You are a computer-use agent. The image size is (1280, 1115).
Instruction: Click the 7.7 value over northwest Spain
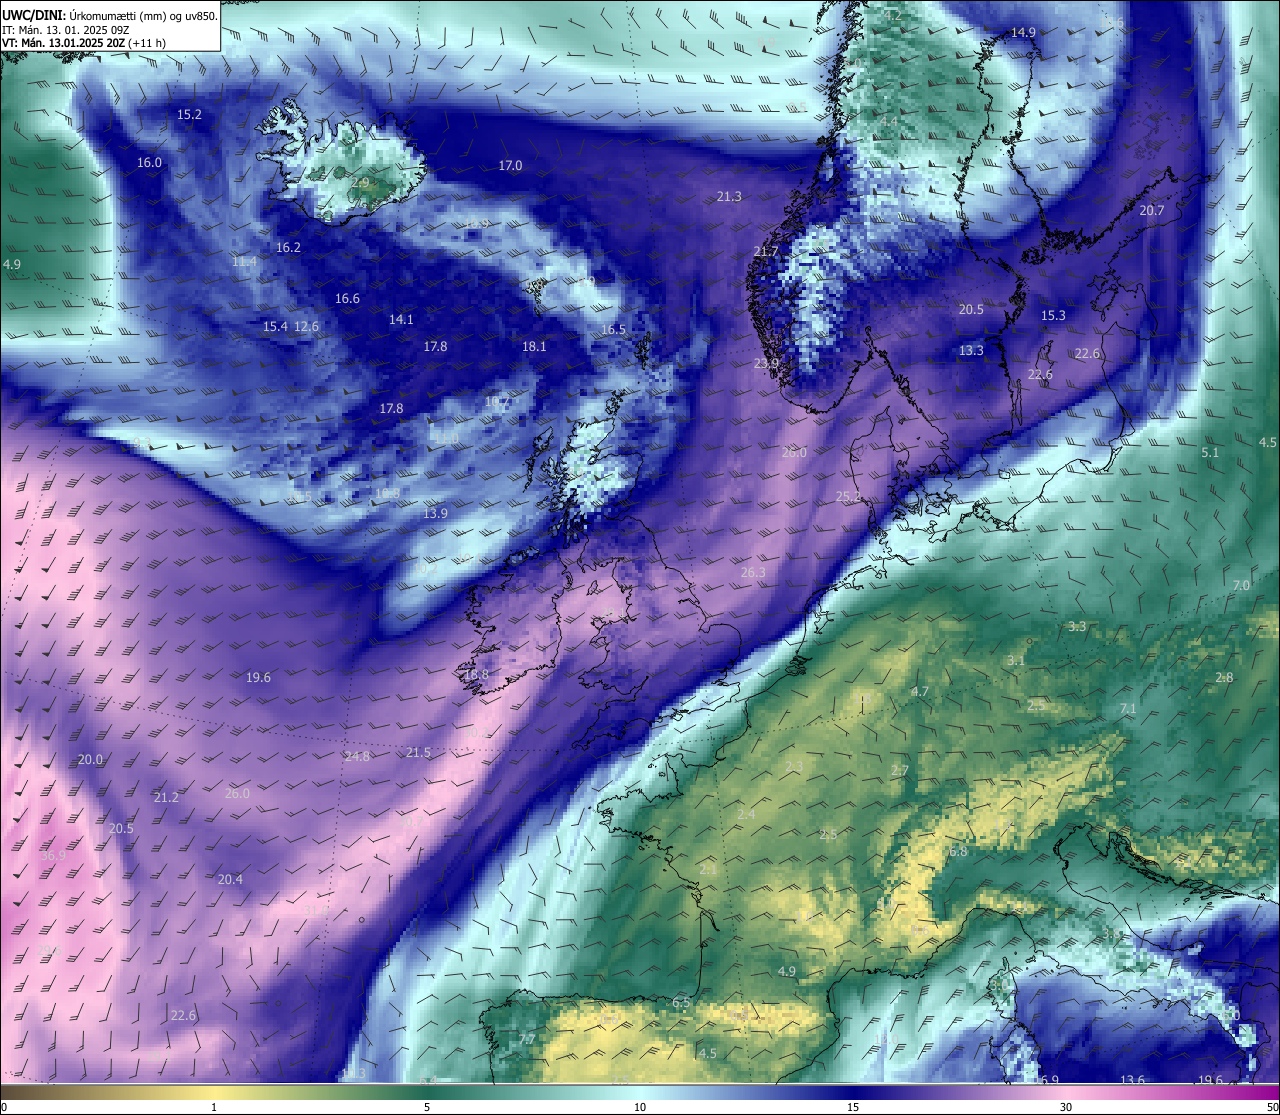point(527,1039)
